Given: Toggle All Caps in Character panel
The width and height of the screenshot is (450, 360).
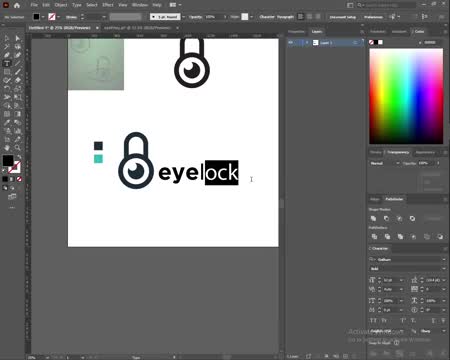Looking at the screenshot, I should [x=373, y=320].
